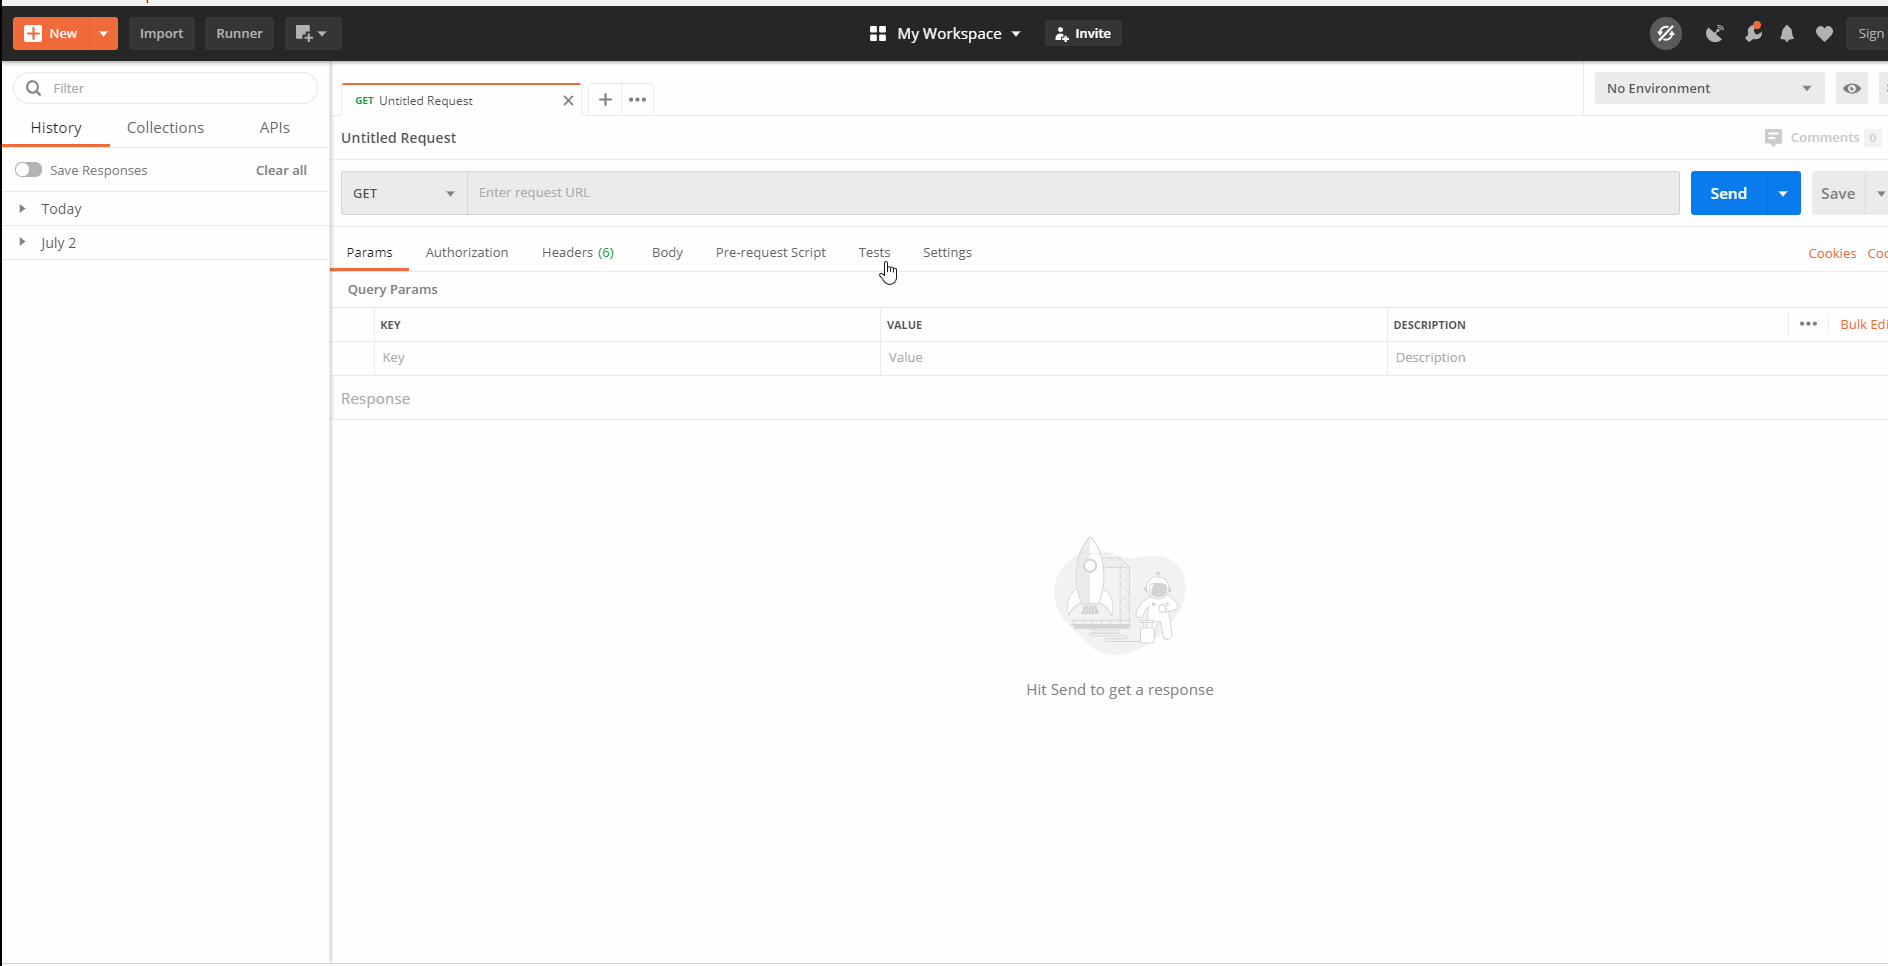Click the Send button
Viewport: 1888px width, 966px height.
[1728, 193]
